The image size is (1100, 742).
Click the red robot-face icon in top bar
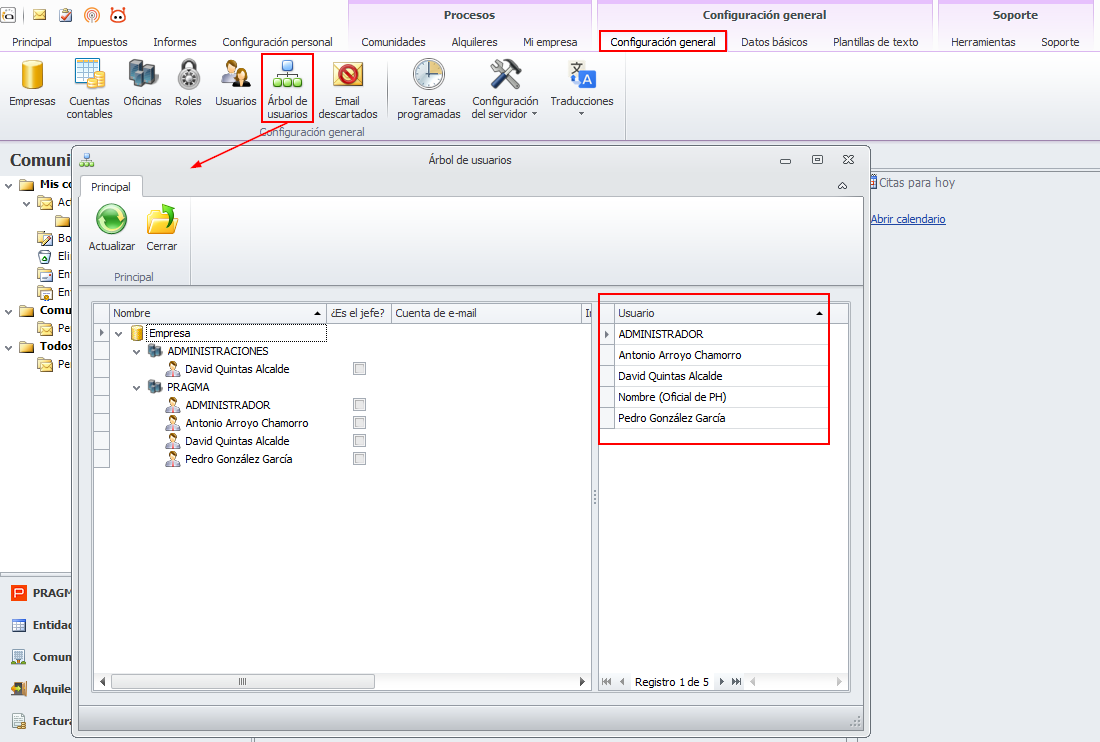click(118, 15)
